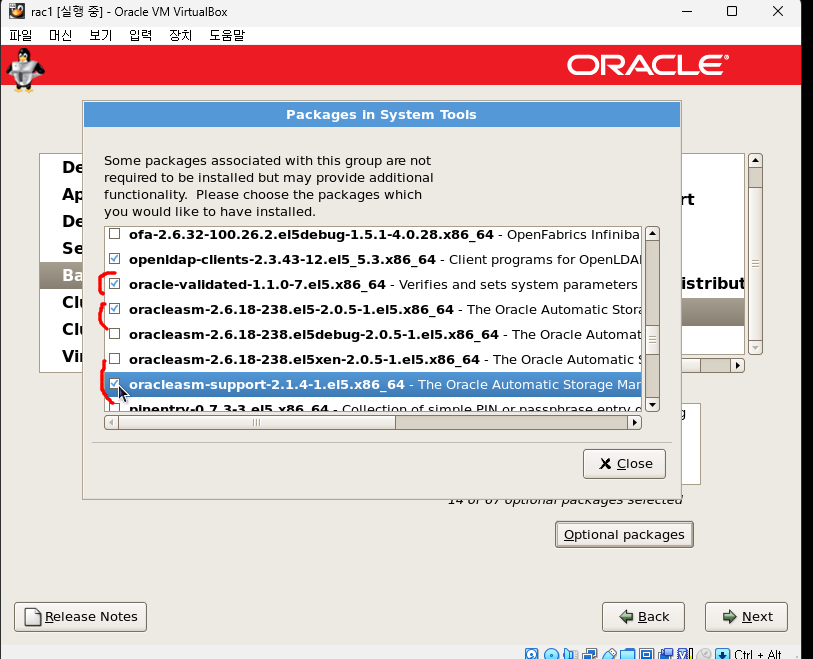This screenshot has width=813, height=659.
Task: Select the 'Vi' category row in background list
Action: coord(61,356)
